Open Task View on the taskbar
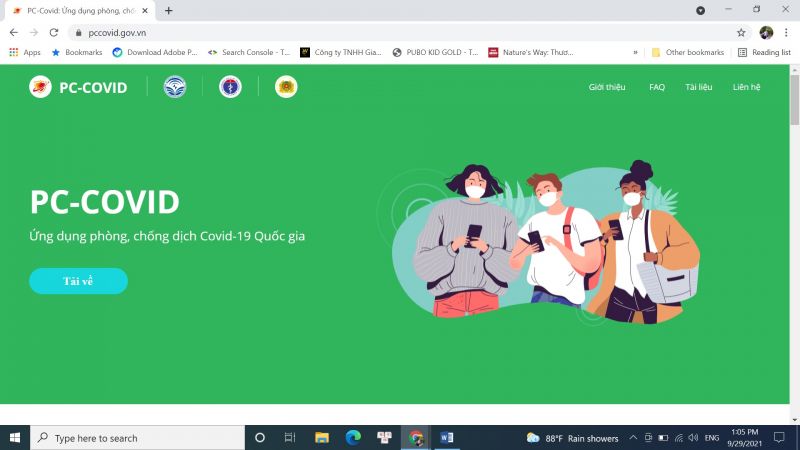Image resolution: width=800 pixels, height=450 pixels. tap(290, 438)
